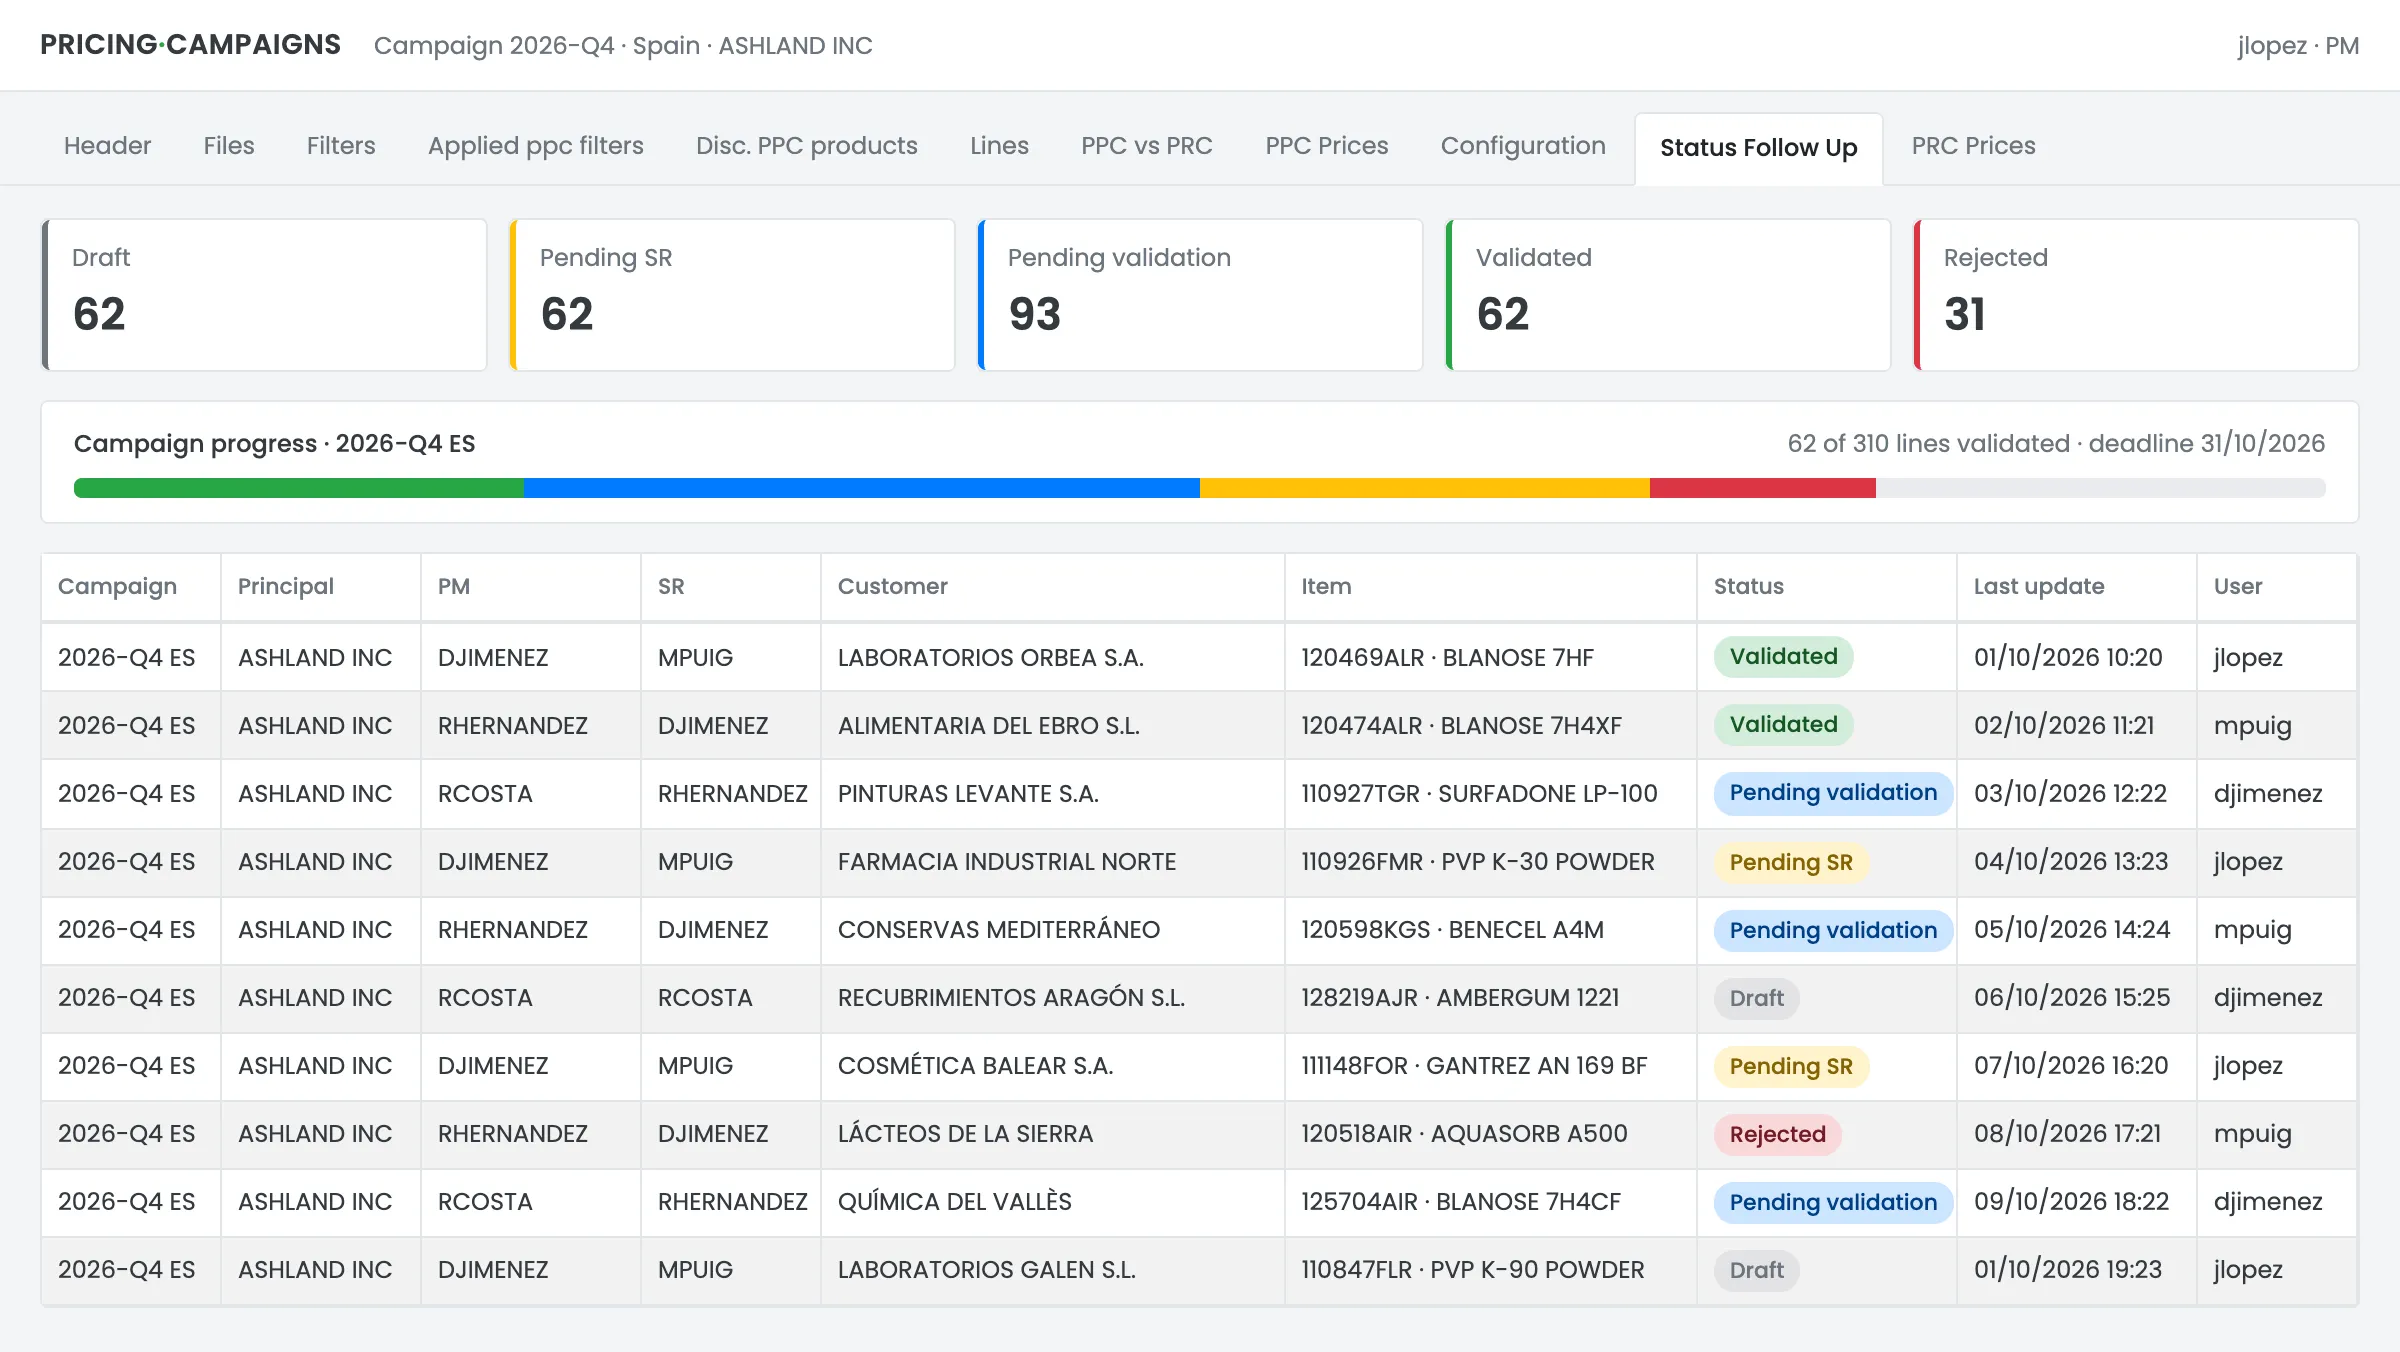Switch to the Files tab
The image size is (2400, 1352).
229,146
